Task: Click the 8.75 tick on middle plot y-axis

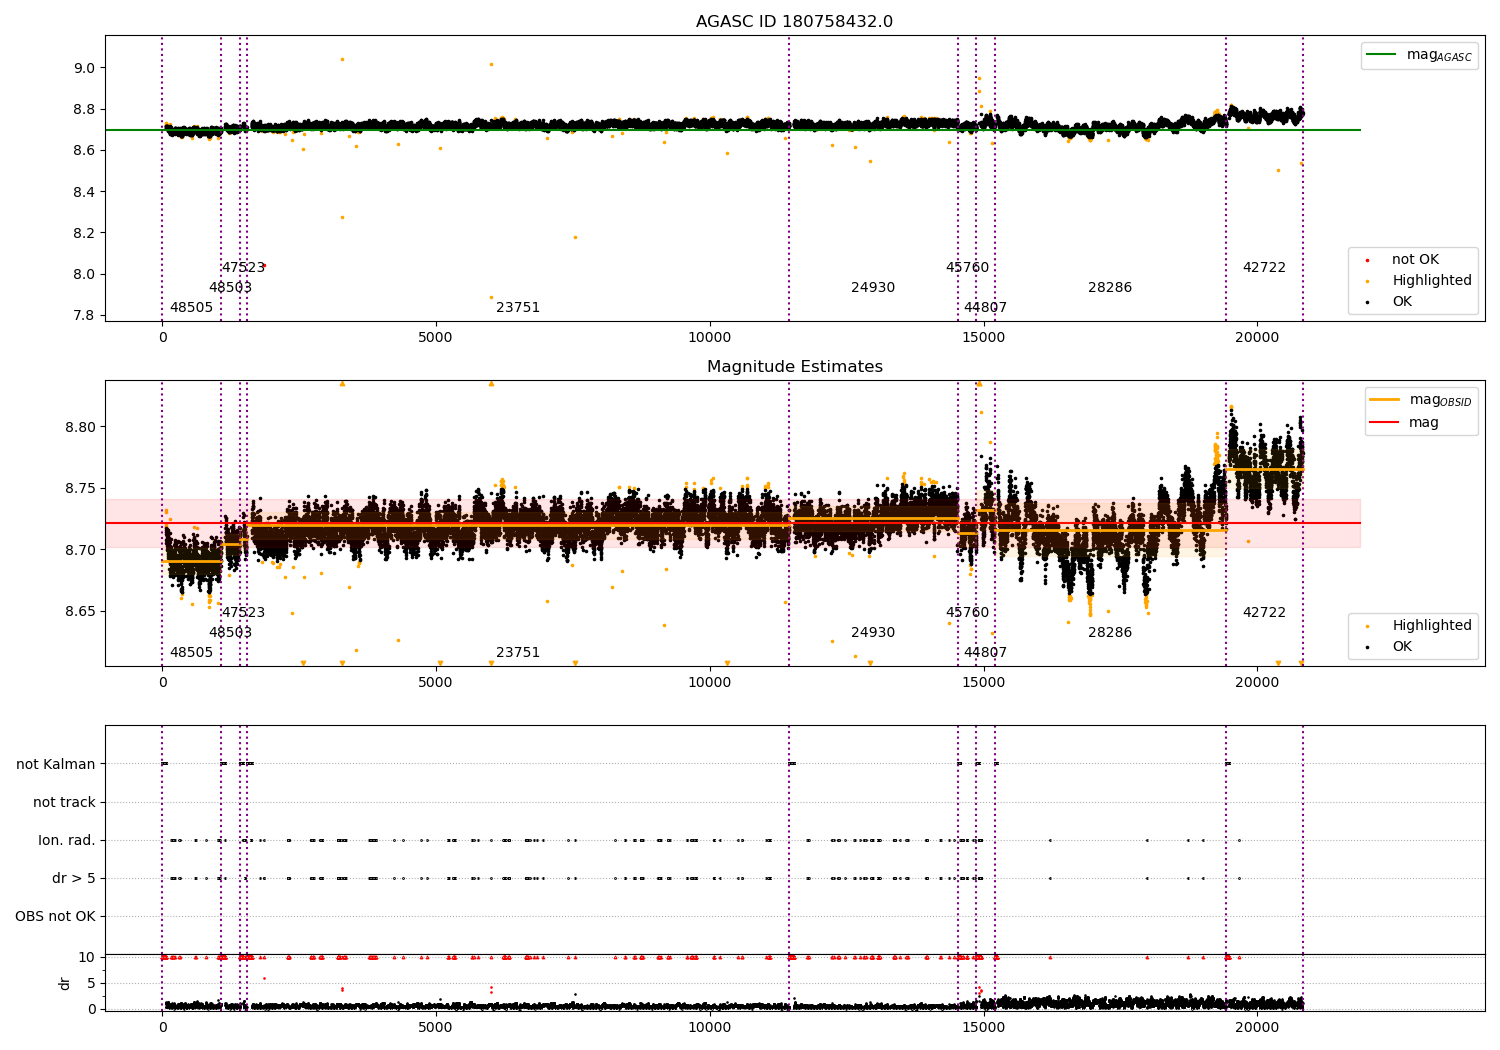Action: tap(80, 489)
